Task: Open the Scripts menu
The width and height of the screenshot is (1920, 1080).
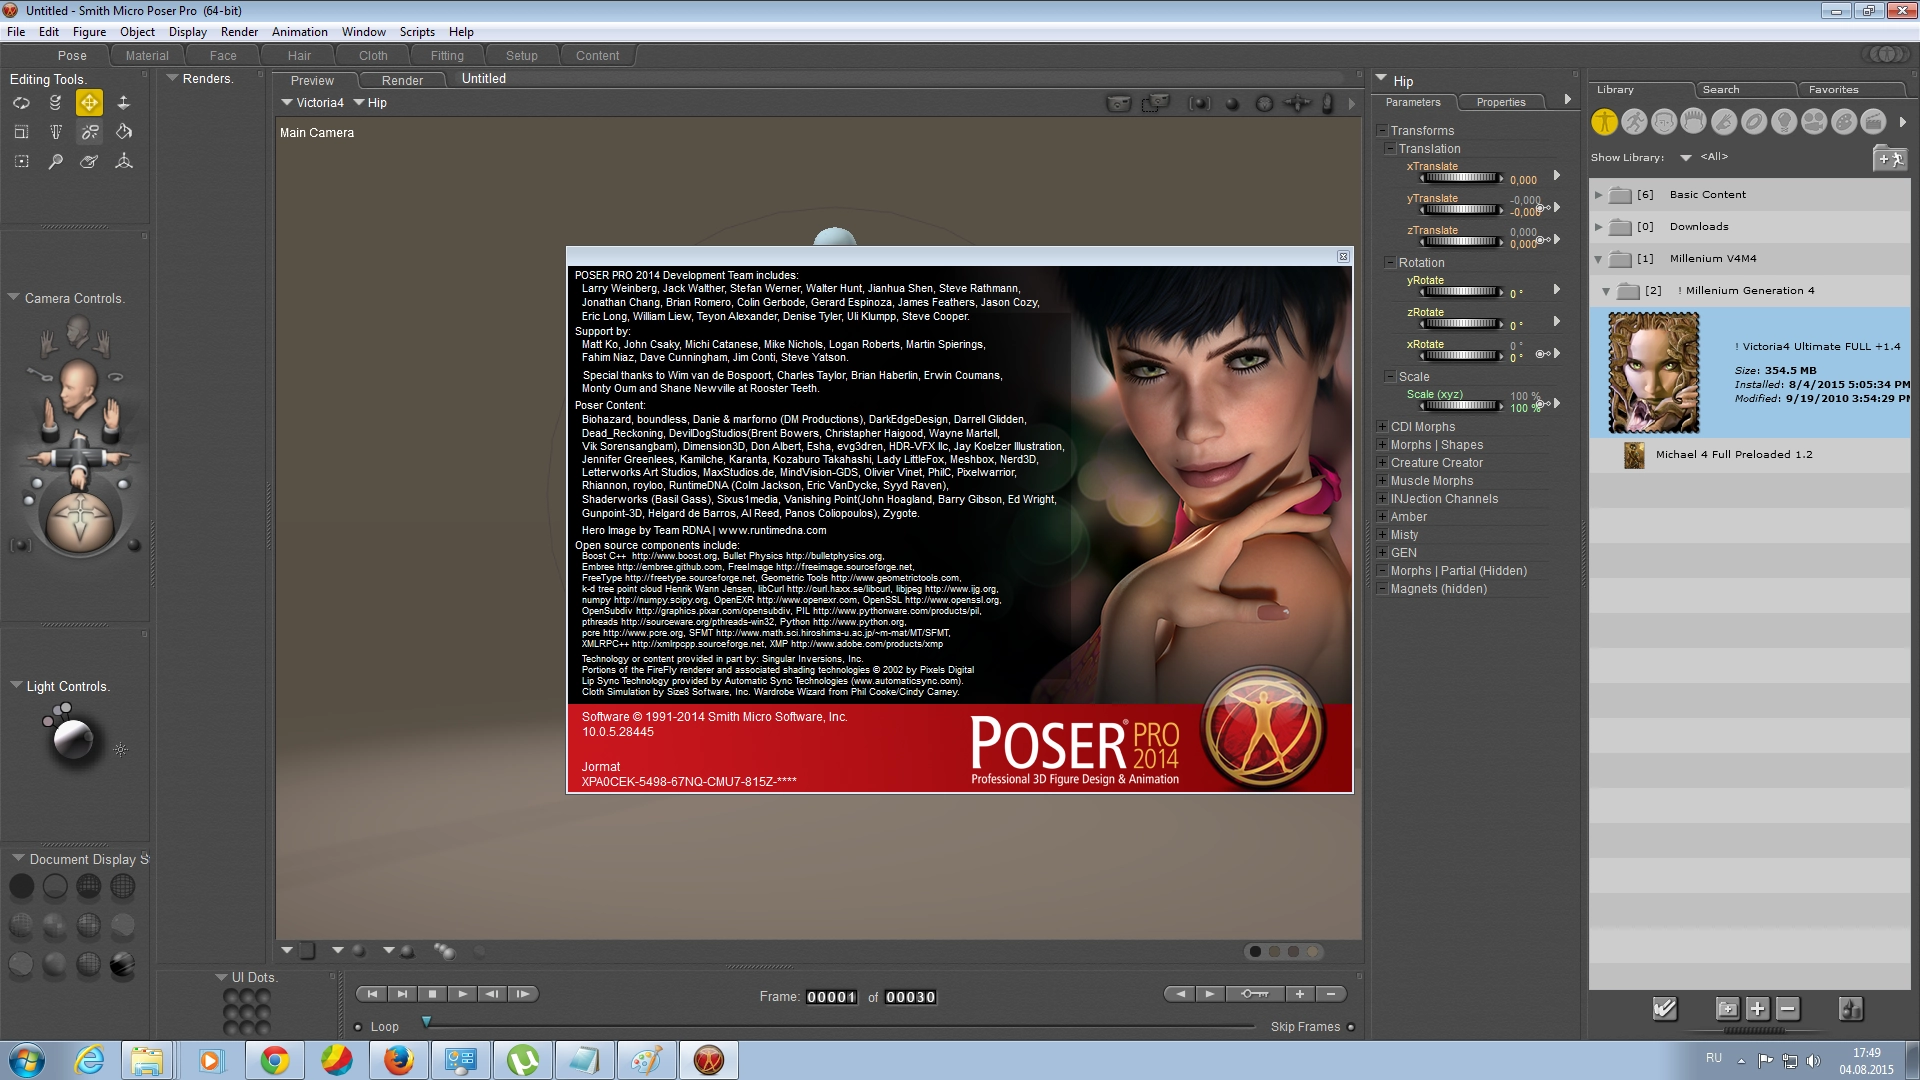Action: pyautogui.click(x=417, y=32)
